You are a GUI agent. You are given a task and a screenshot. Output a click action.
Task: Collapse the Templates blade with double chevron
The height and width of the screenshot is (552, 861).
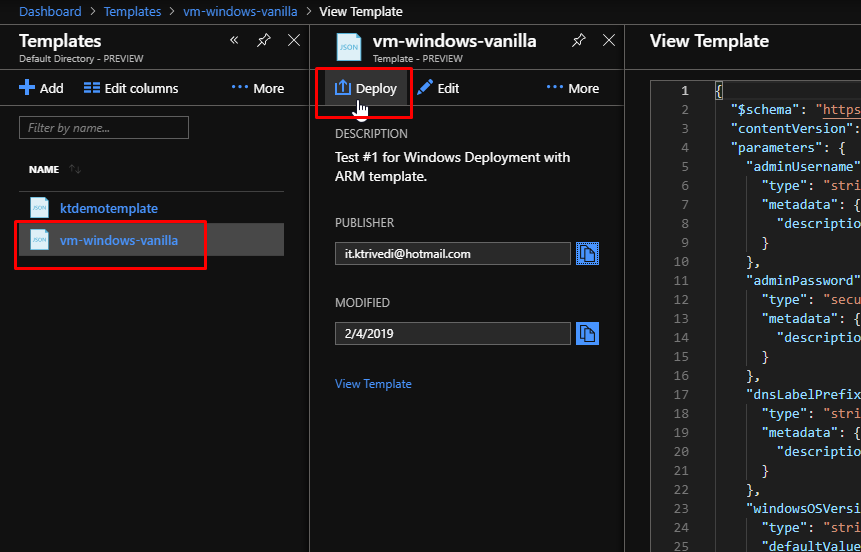[x=234, y=40]
